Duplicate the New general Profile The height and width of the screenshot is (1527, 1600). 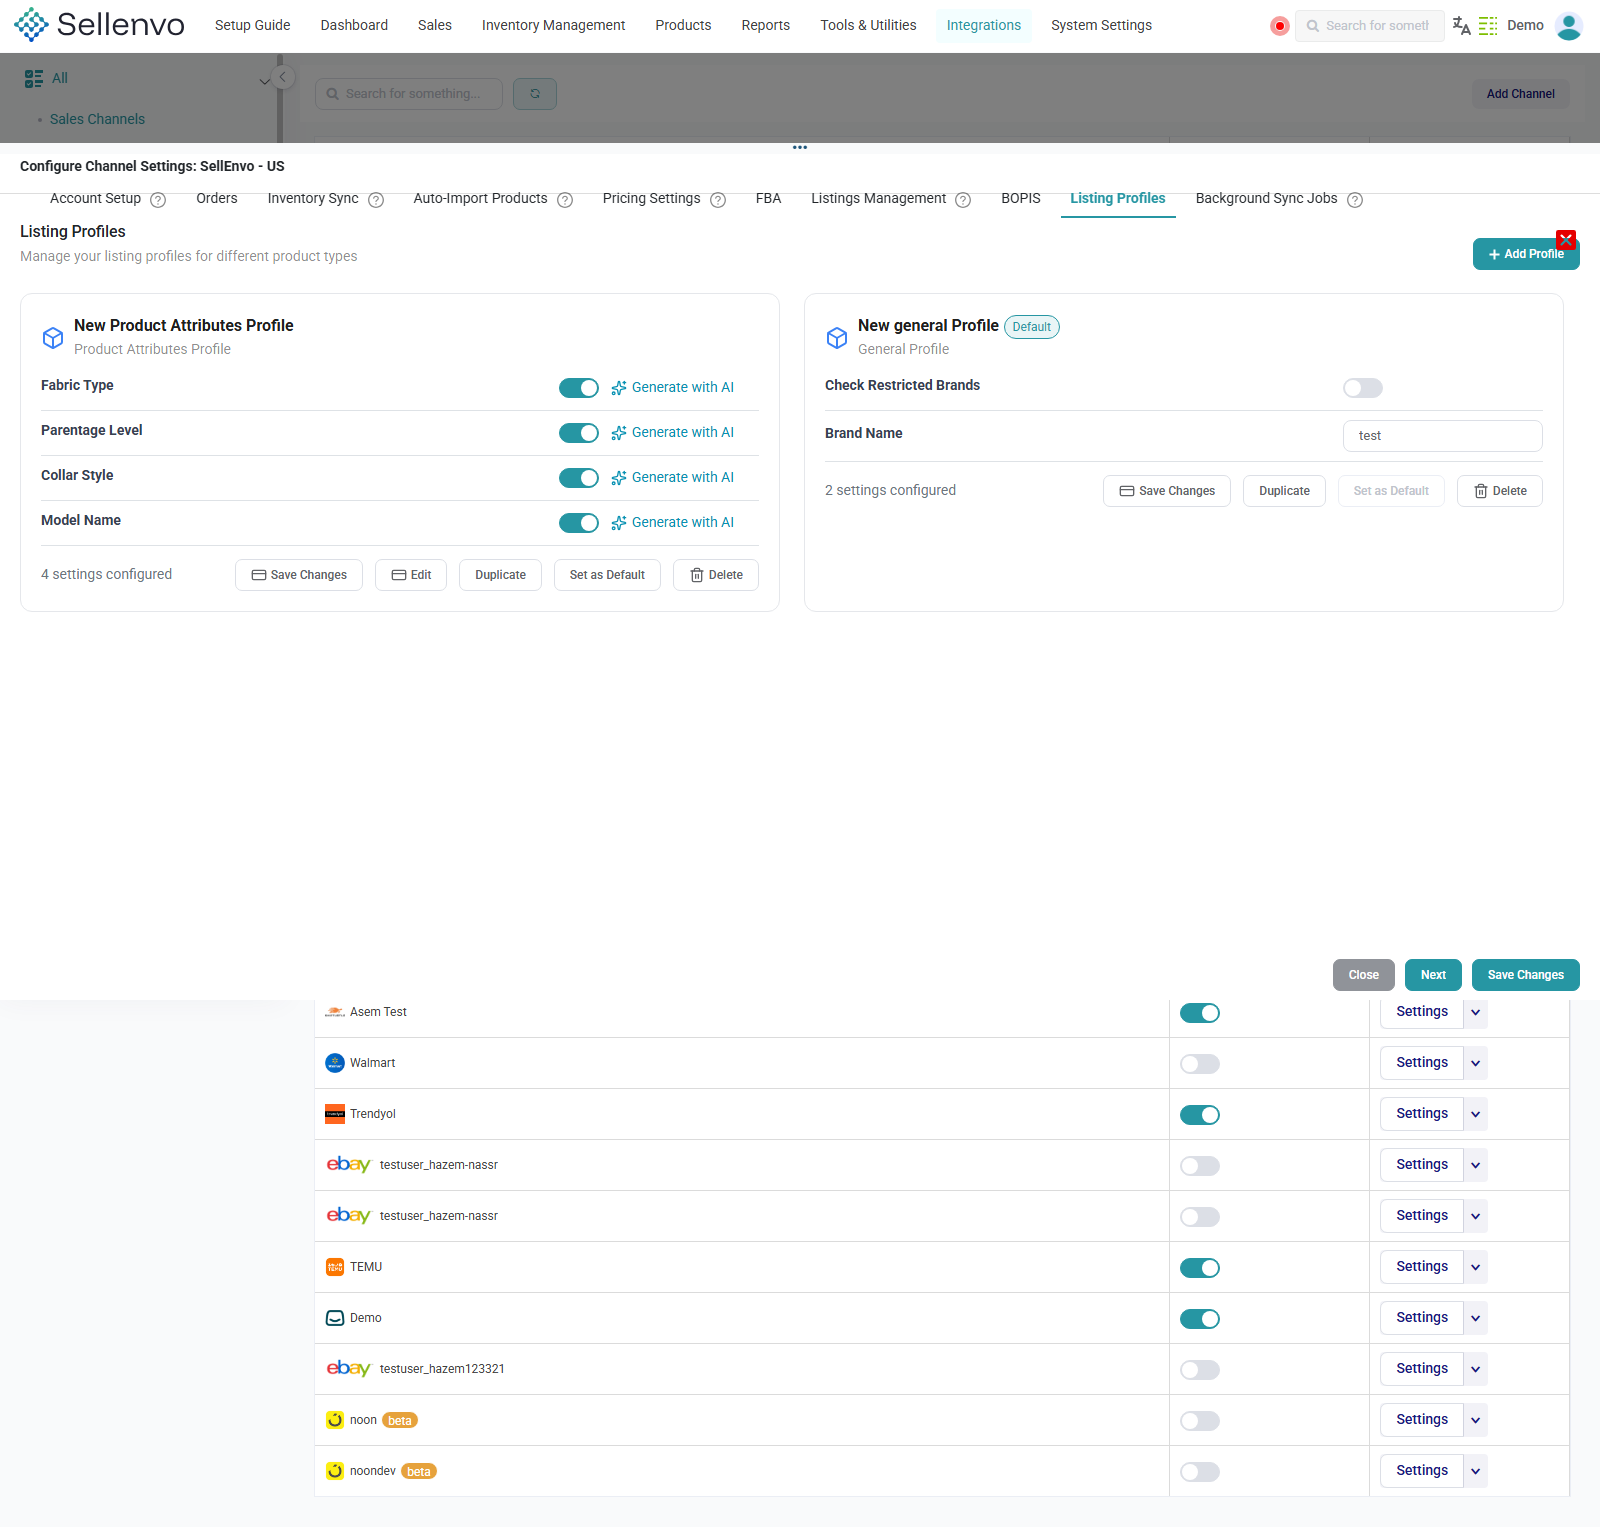(x=1284, y=491)
